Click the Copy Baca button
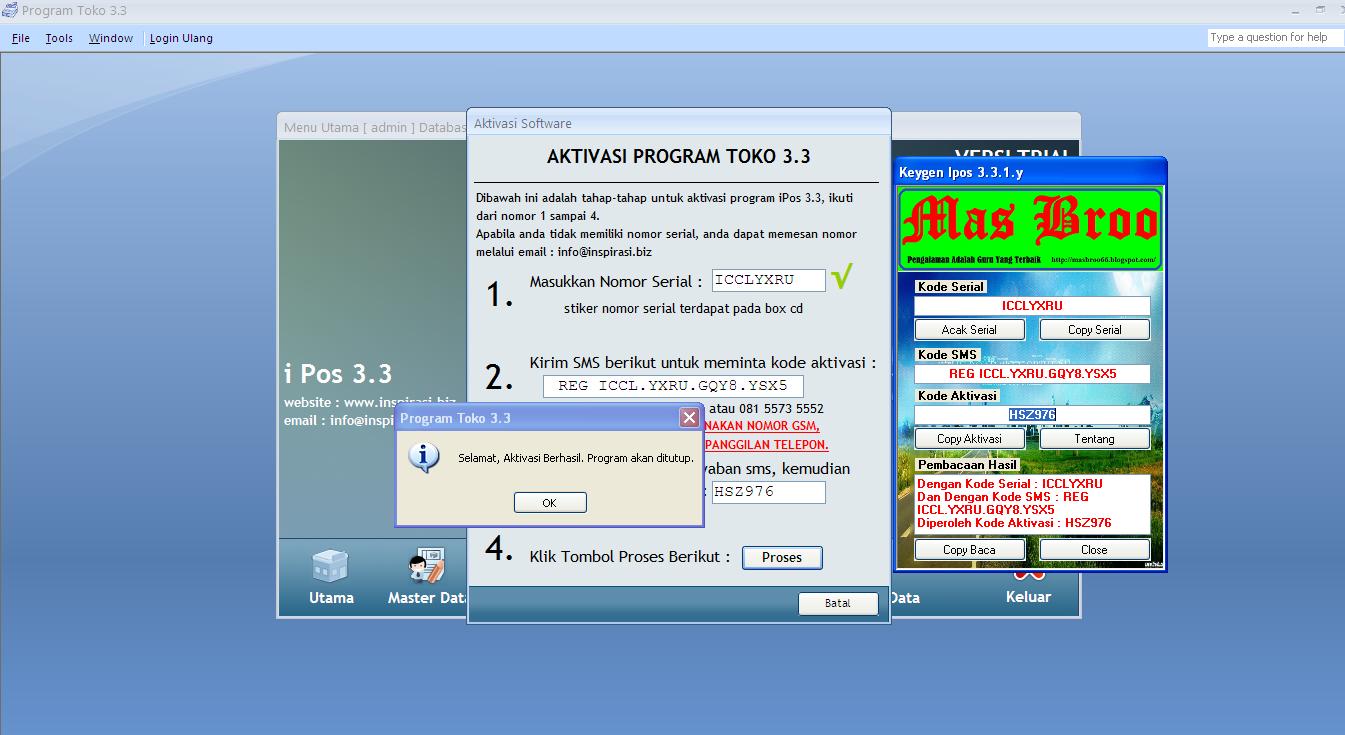Viewport: 1345px width, 735px height. pos(969,549)
